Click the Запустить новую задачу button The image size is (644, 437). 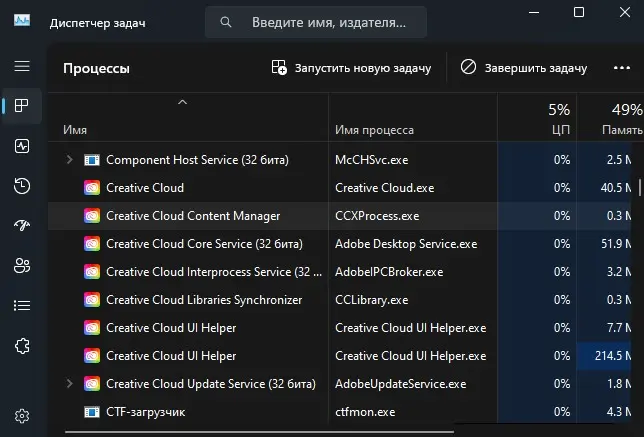pos(351,68)
